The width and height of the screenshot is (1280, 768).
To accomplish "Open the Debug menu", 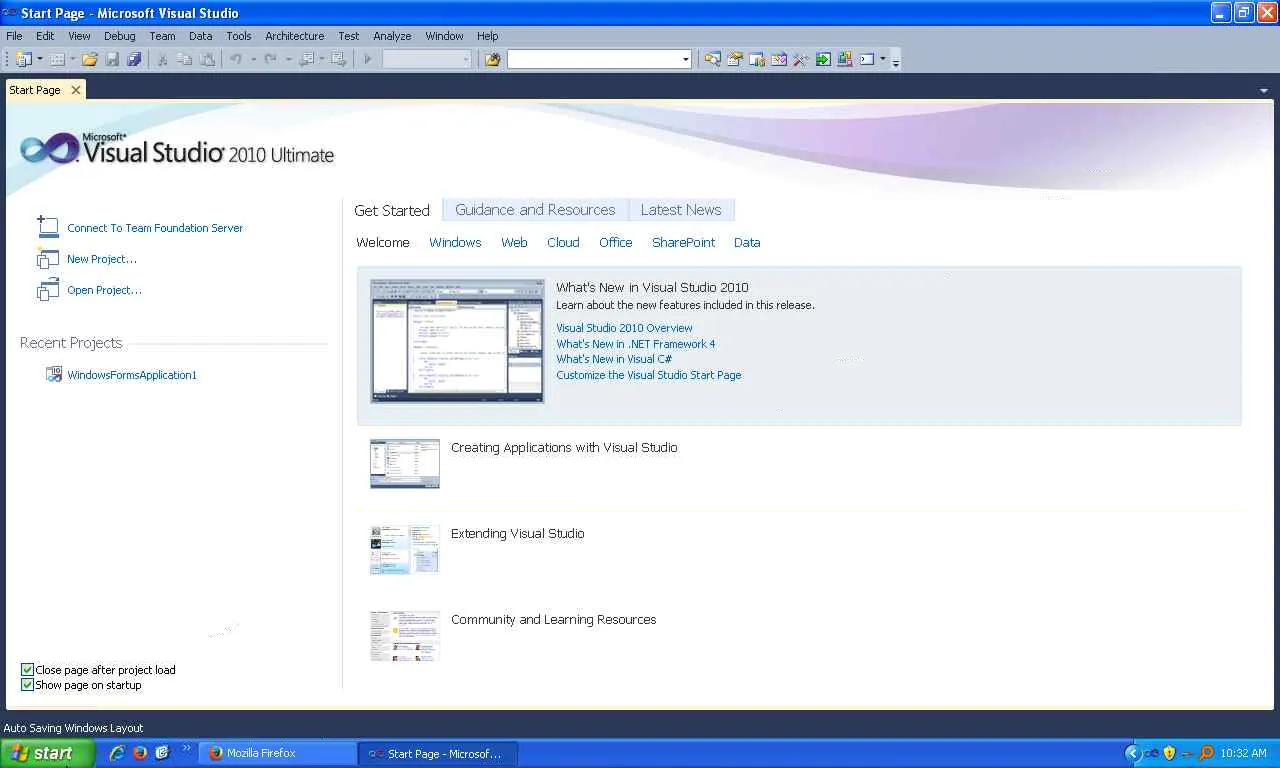I will click(120, 36).
